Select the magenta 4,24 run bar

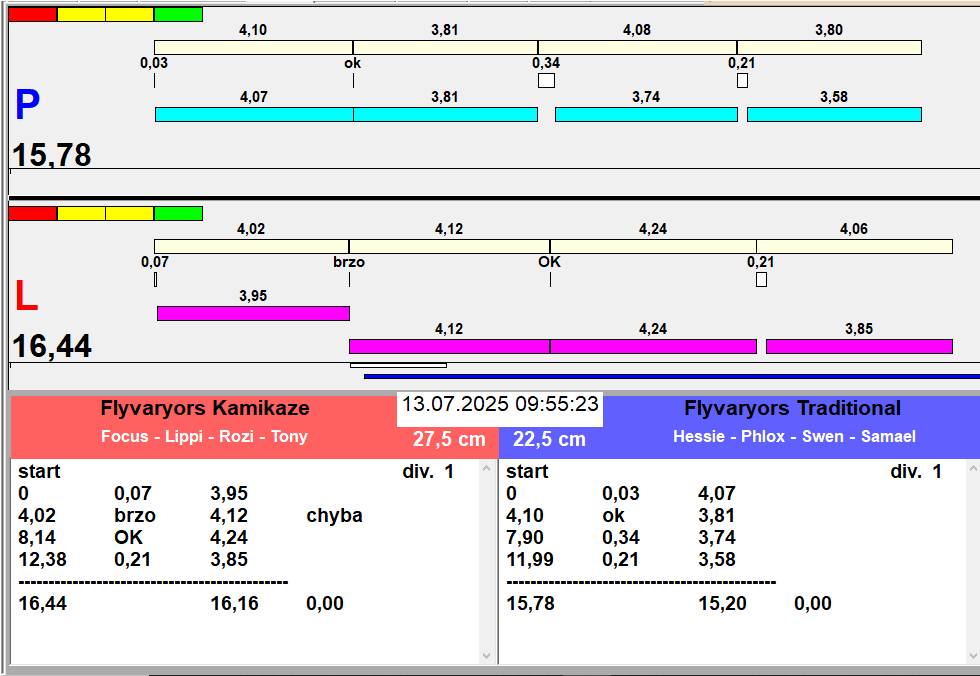(653, 346)
